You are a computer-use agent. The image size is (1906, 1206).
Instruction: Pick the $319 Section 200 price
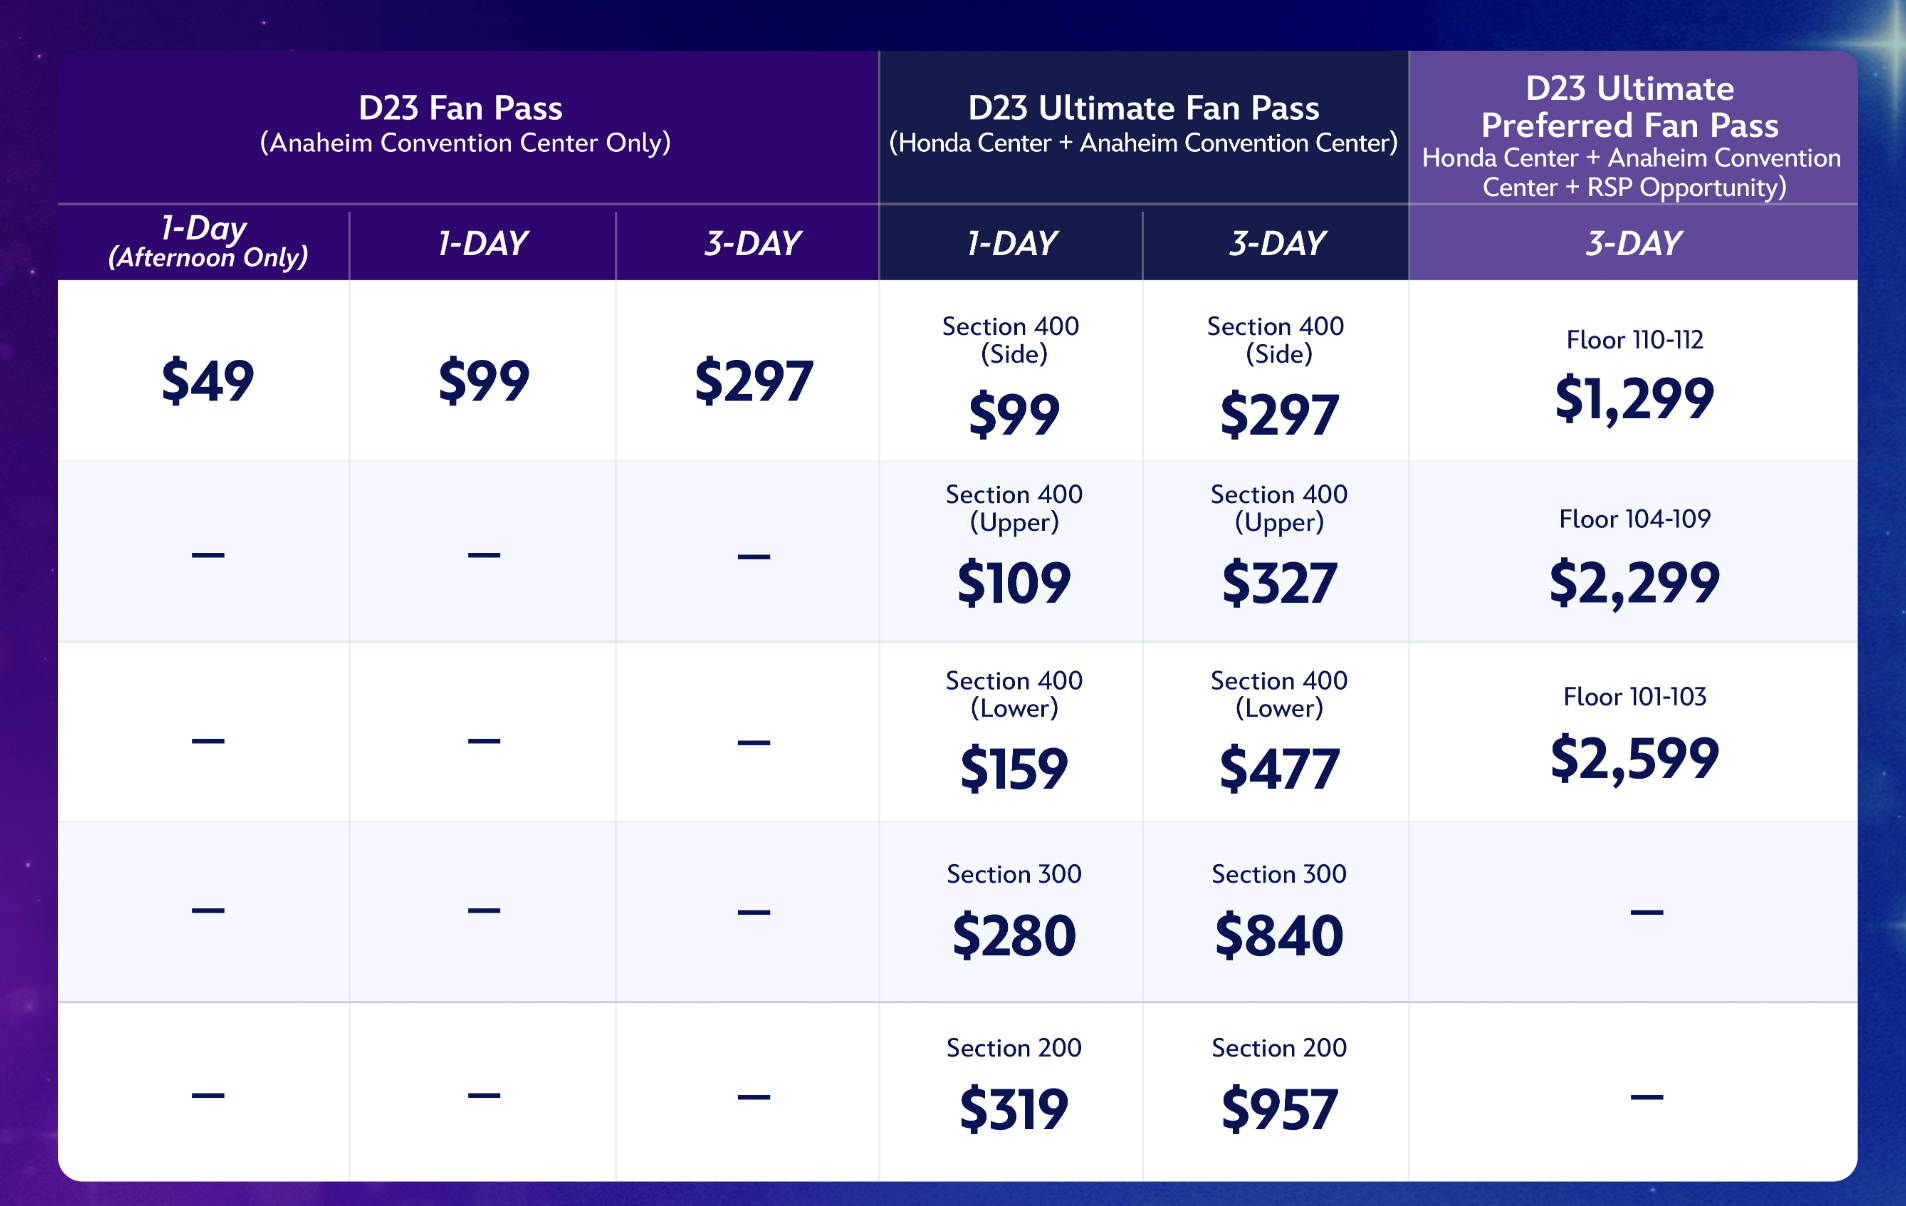pyautogui.click(x=1013, y=1110)
